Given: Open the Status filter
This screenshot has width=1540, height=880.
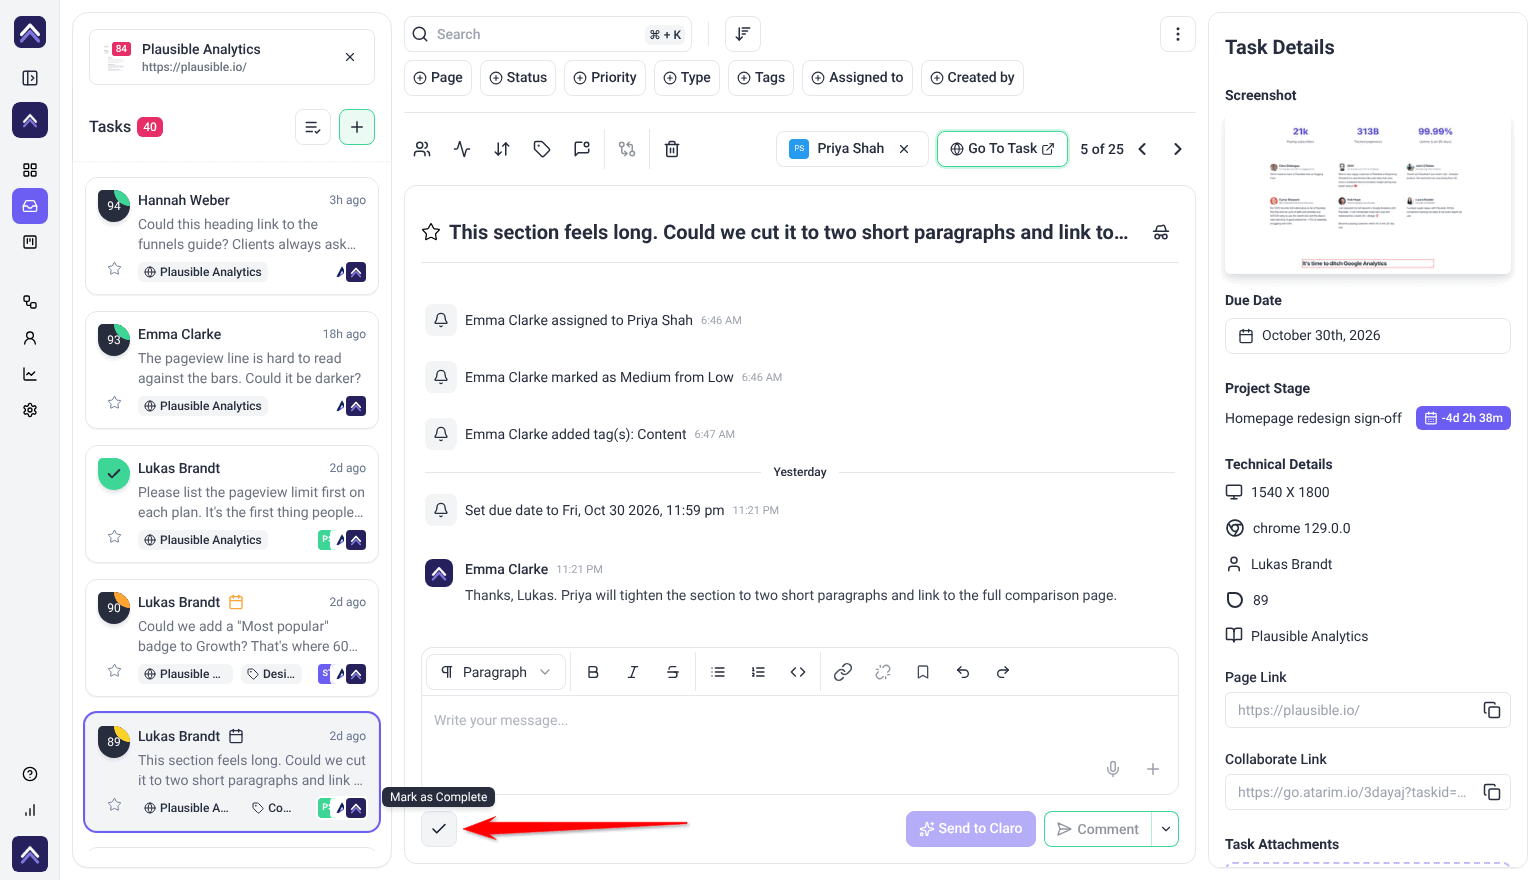Looking at the screenshot, I should 518,78.
